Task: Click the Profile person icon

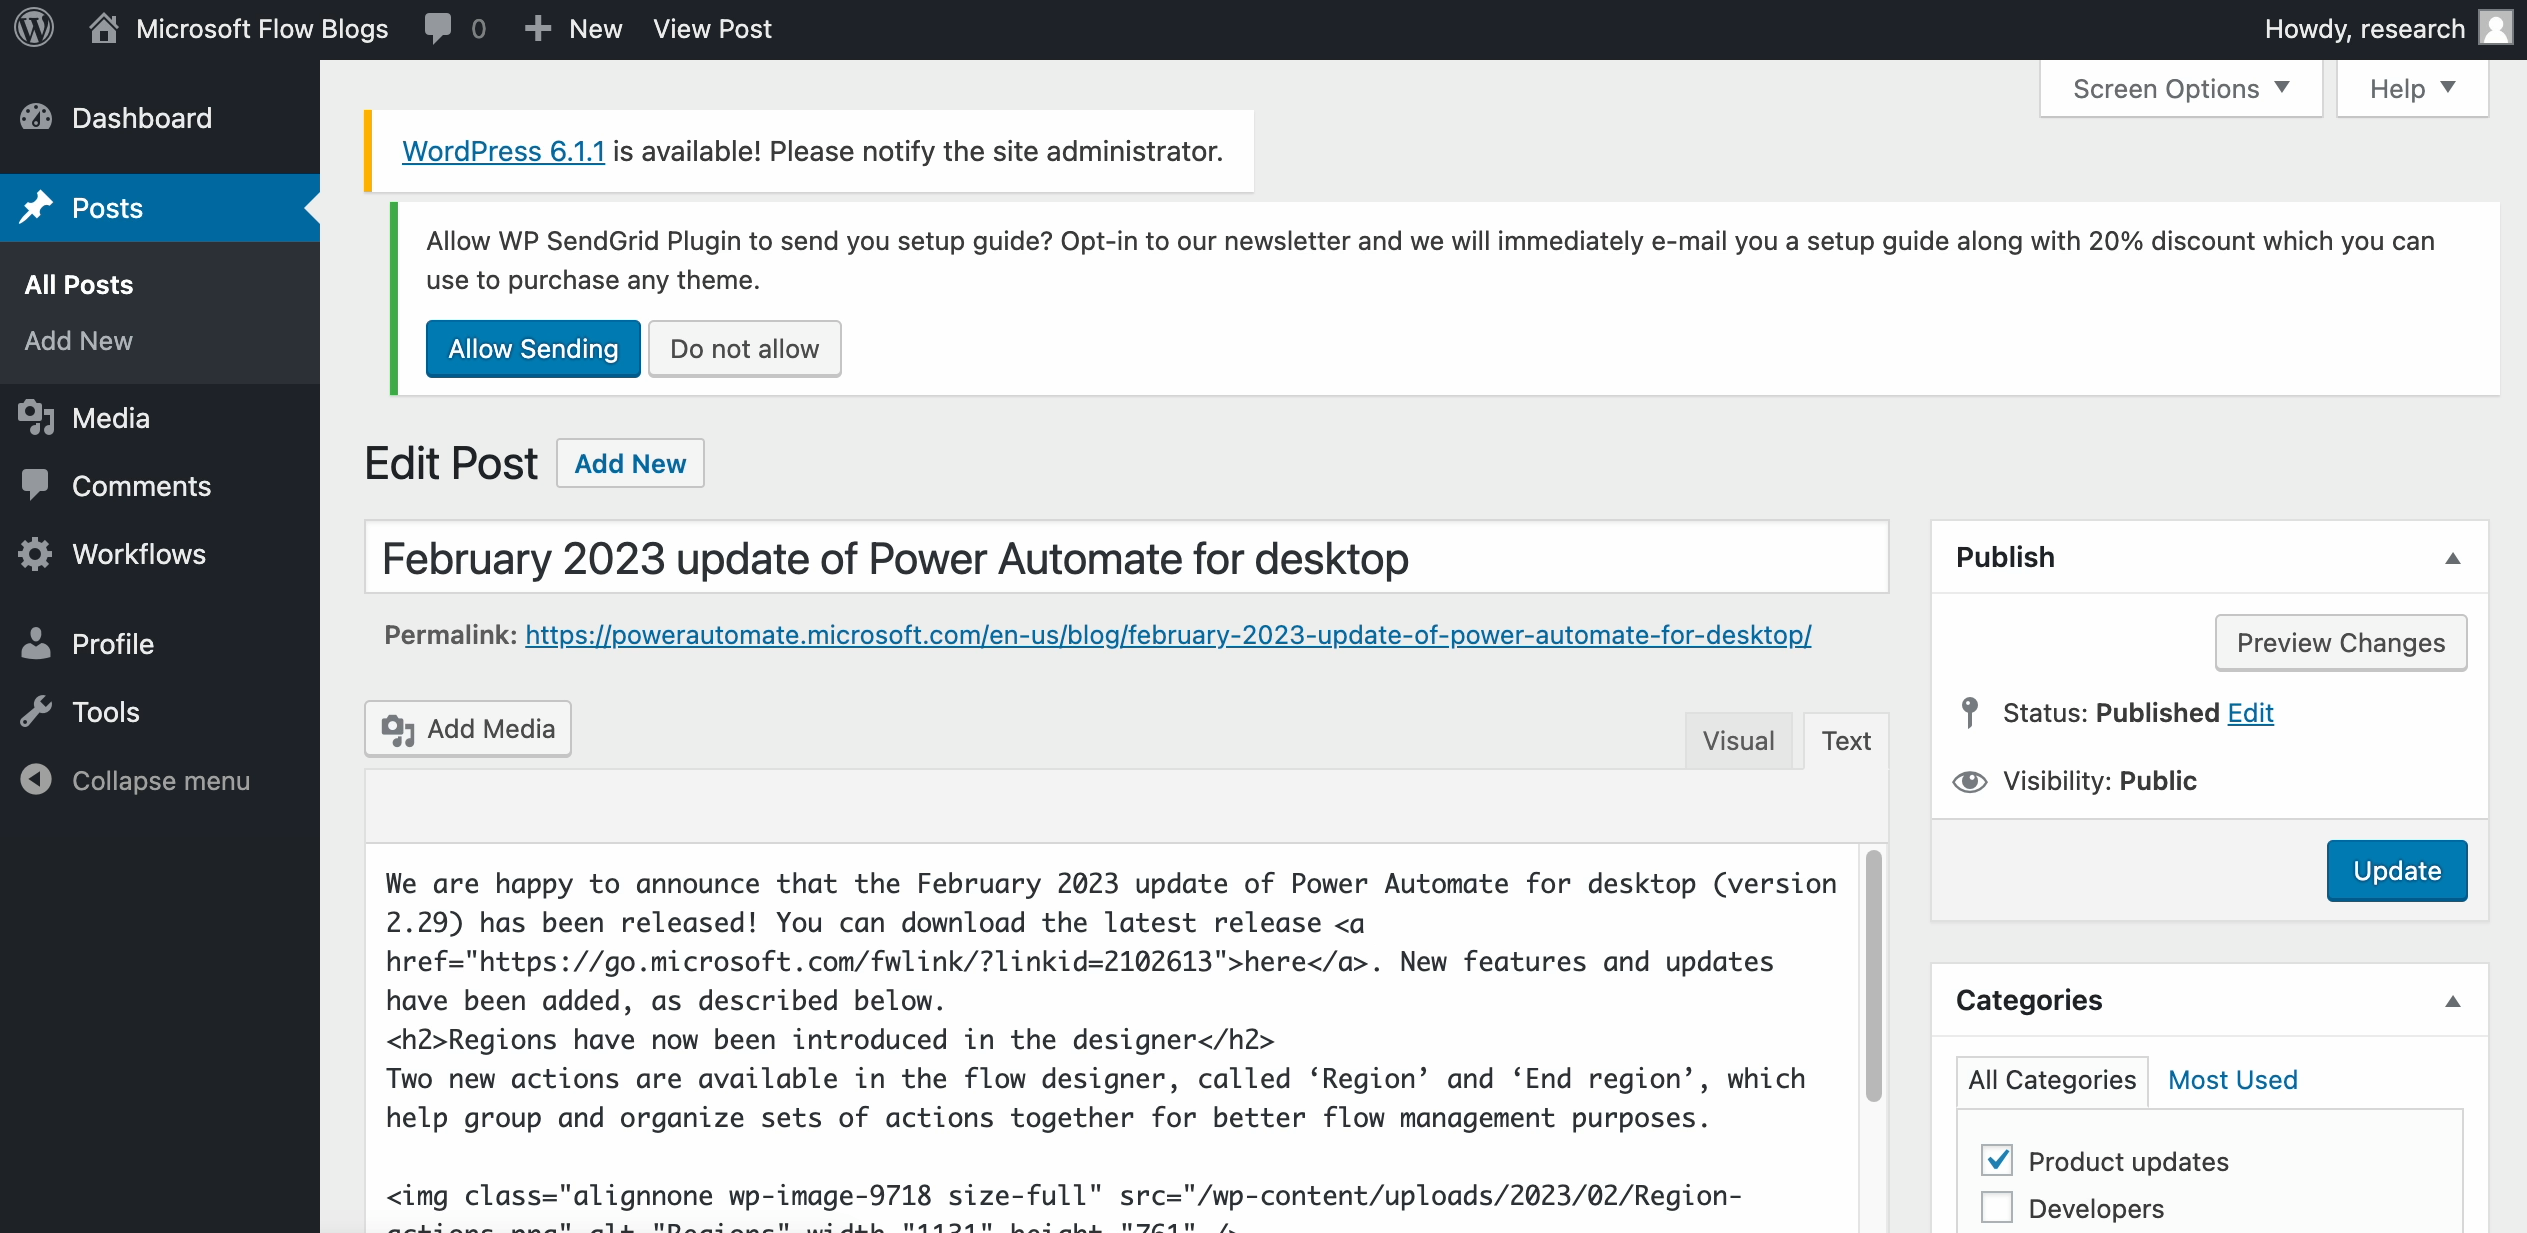Action: pos(35,644)
